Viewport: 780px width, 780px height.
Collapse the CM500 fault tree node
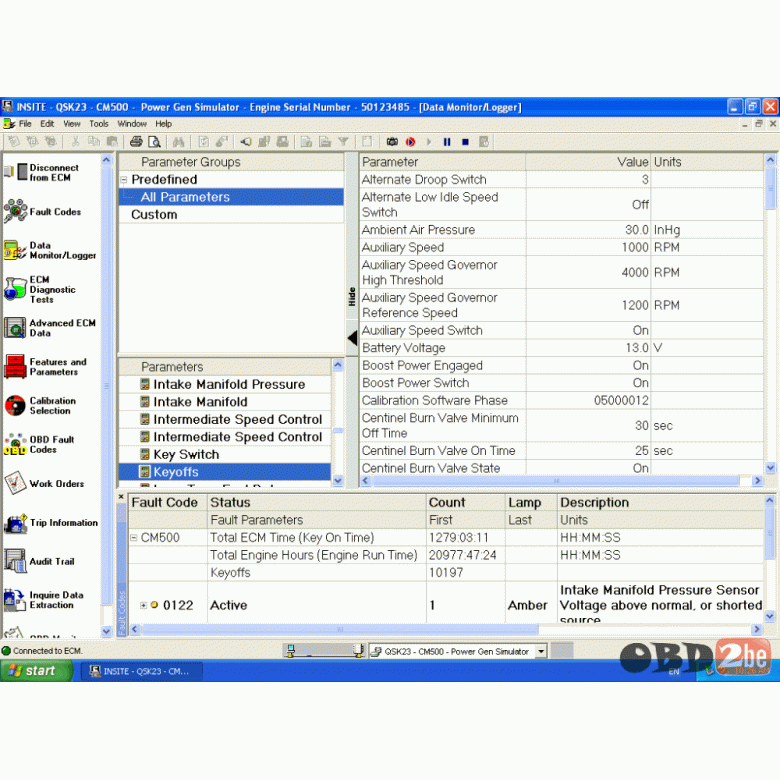point(133,538)
